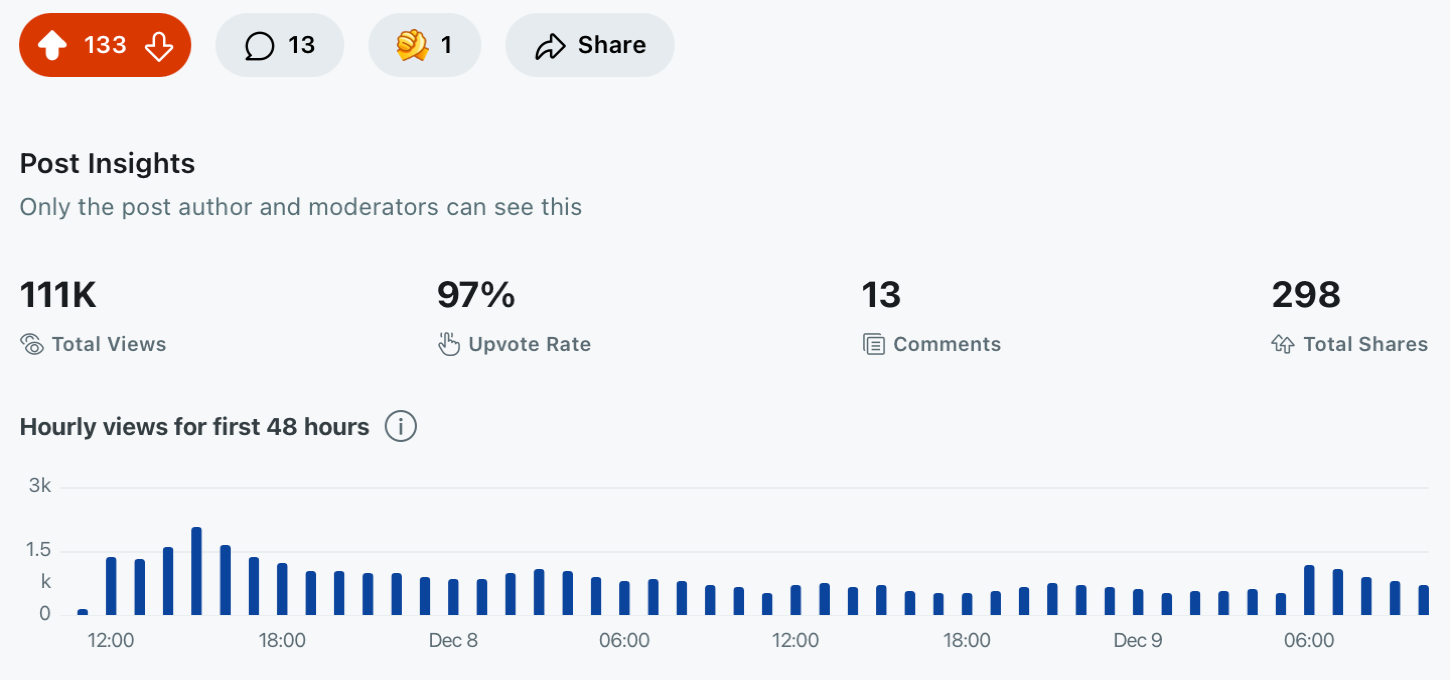Click the Upvote Rate hand icon
This screenshot has width=1450, height=680.
(x=449, y=345)
